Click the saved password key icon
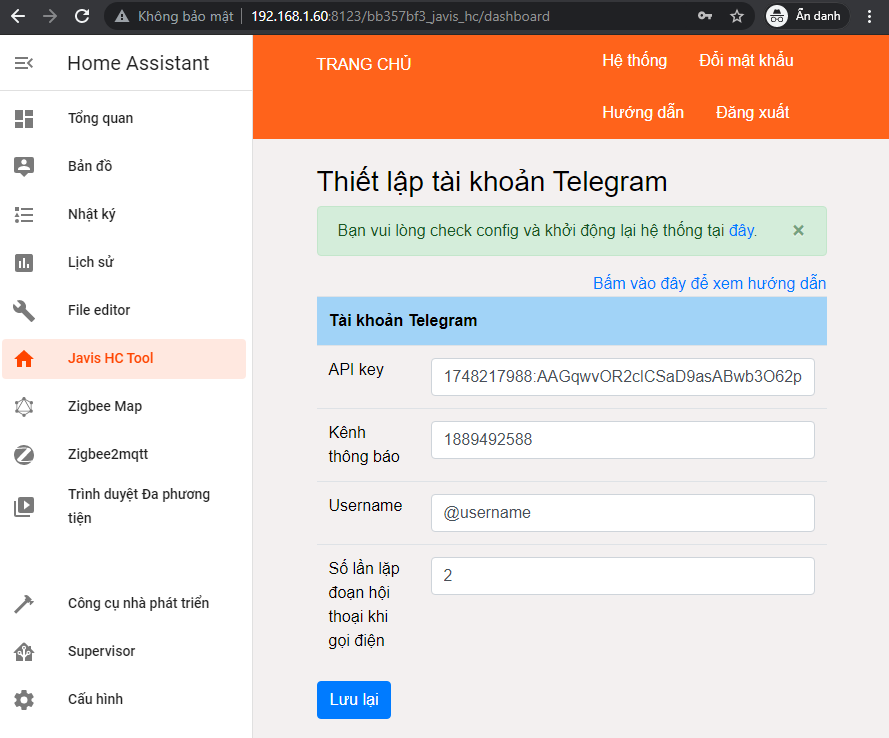889x738 pixels. (x=705, y=16)
